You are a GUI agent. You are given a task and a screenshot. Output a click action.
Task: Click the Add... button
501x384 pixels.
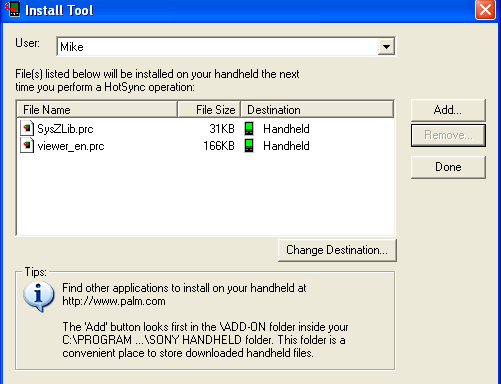click(x=448, y=110)
